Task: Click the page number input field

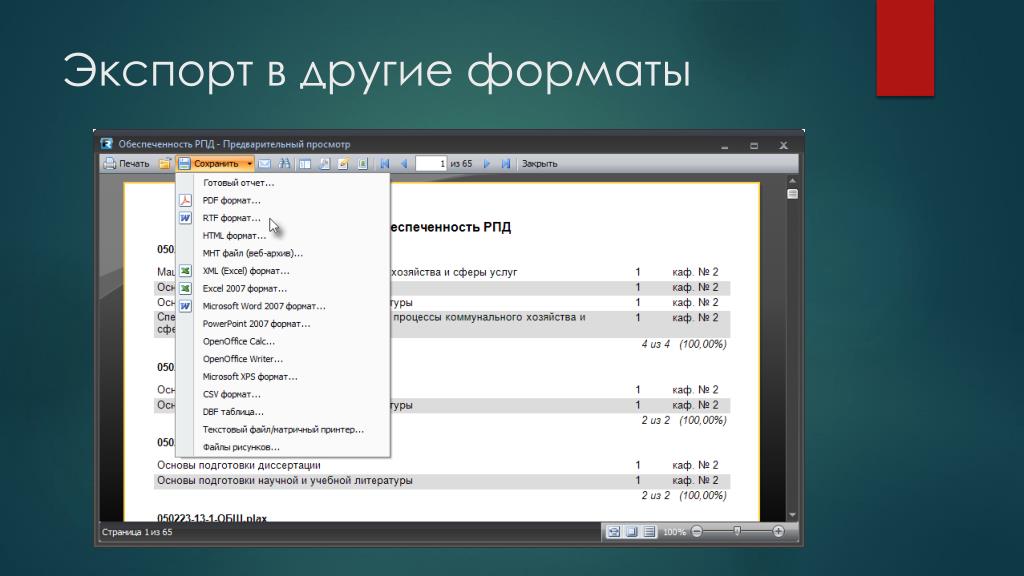Action: [431, 164]
